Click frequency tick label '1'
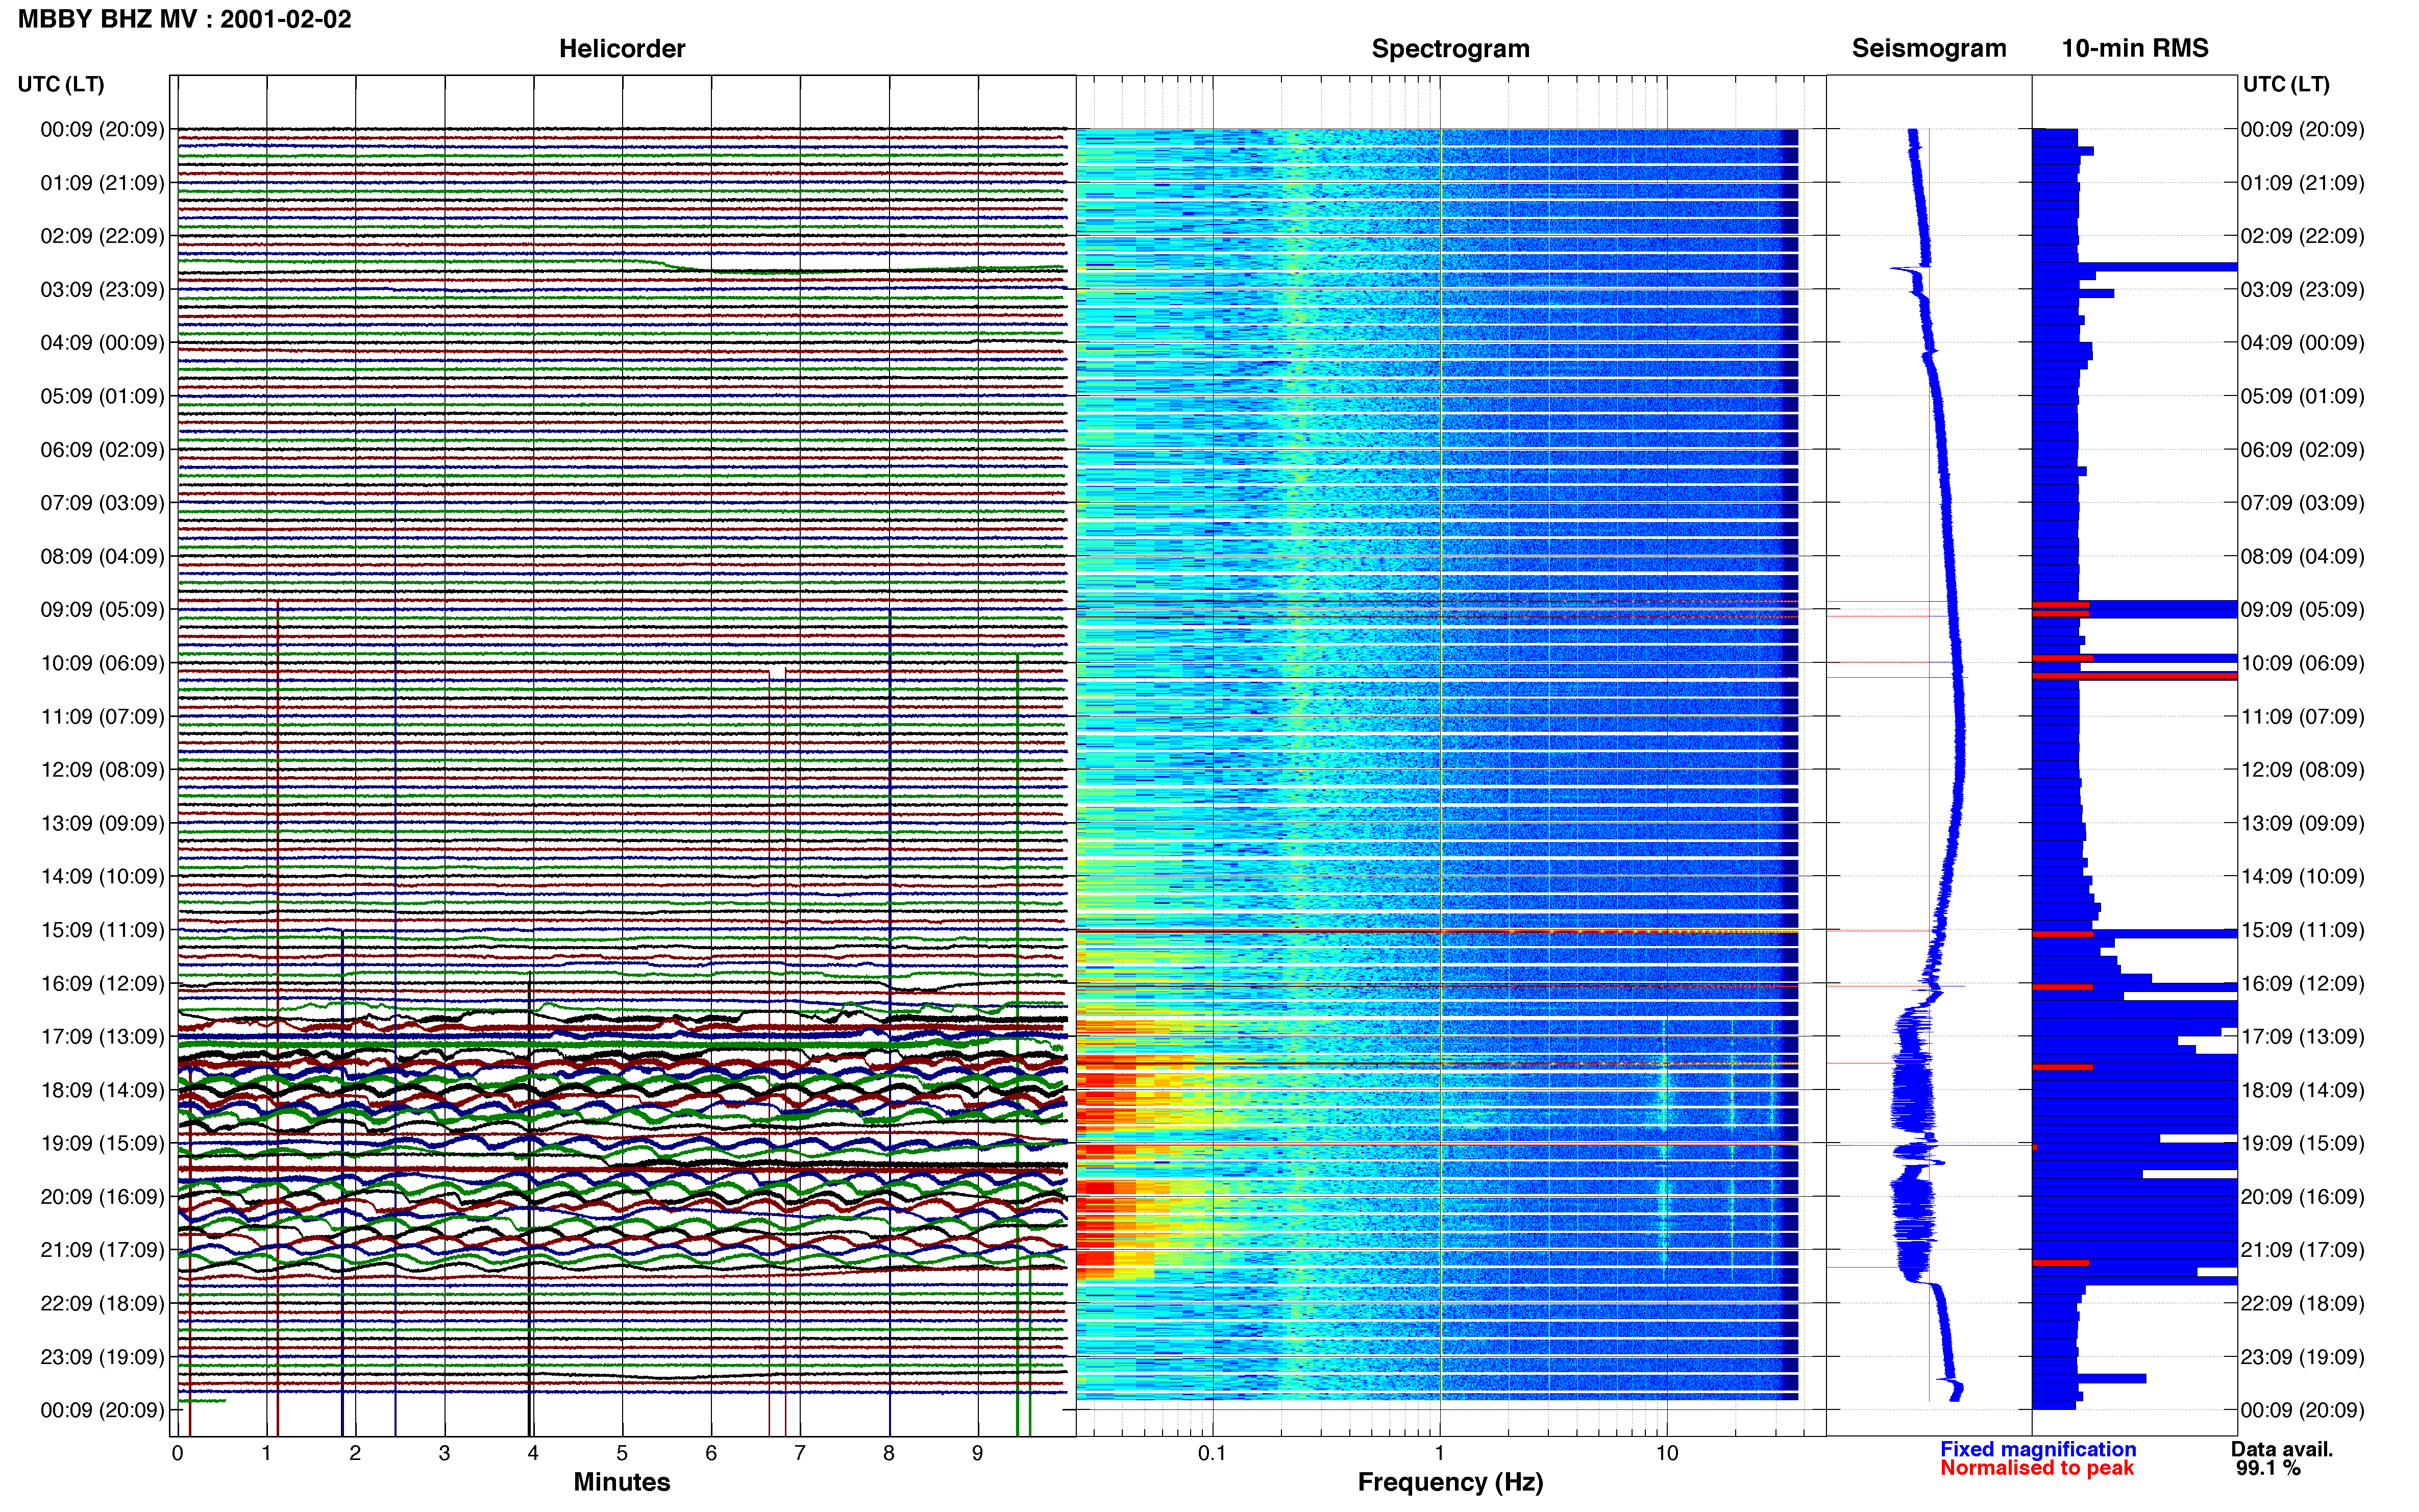This screenshot has height=1512, width=2419. pyautogui.click(x=1440, y=1453)
